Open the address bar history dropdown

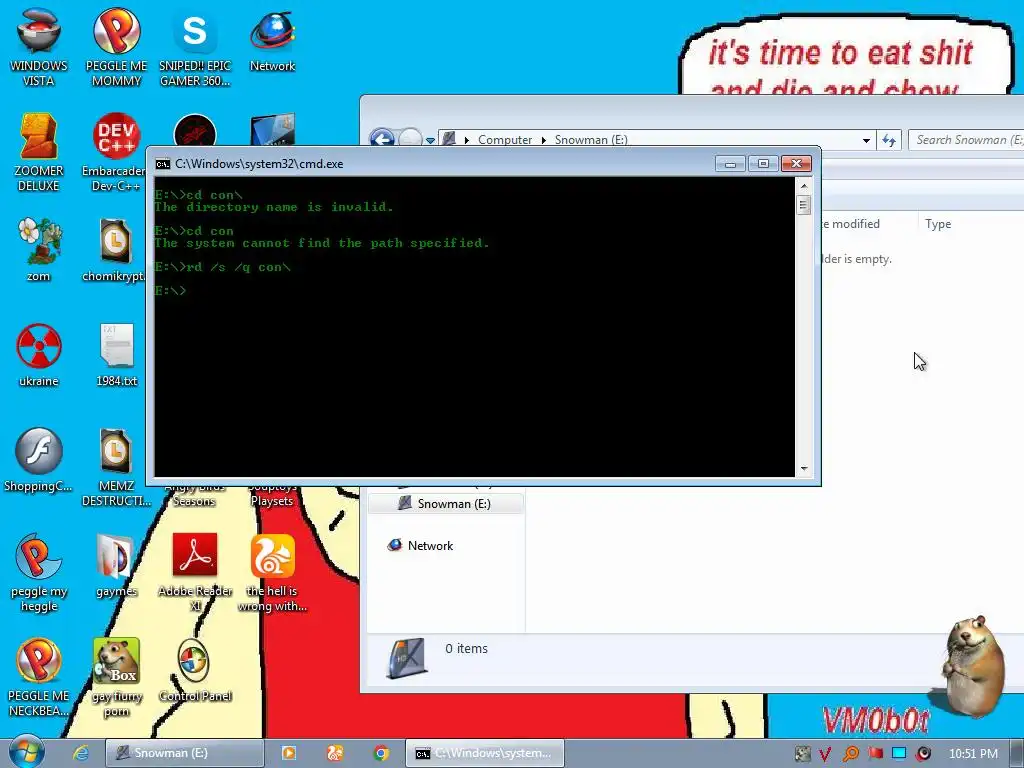point(866,140)
